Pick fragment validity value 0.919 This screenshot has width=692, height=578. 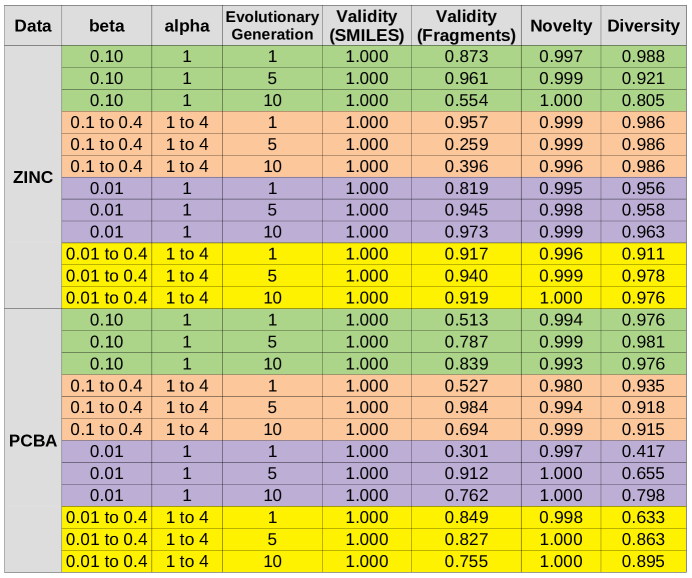coord(466,298)
